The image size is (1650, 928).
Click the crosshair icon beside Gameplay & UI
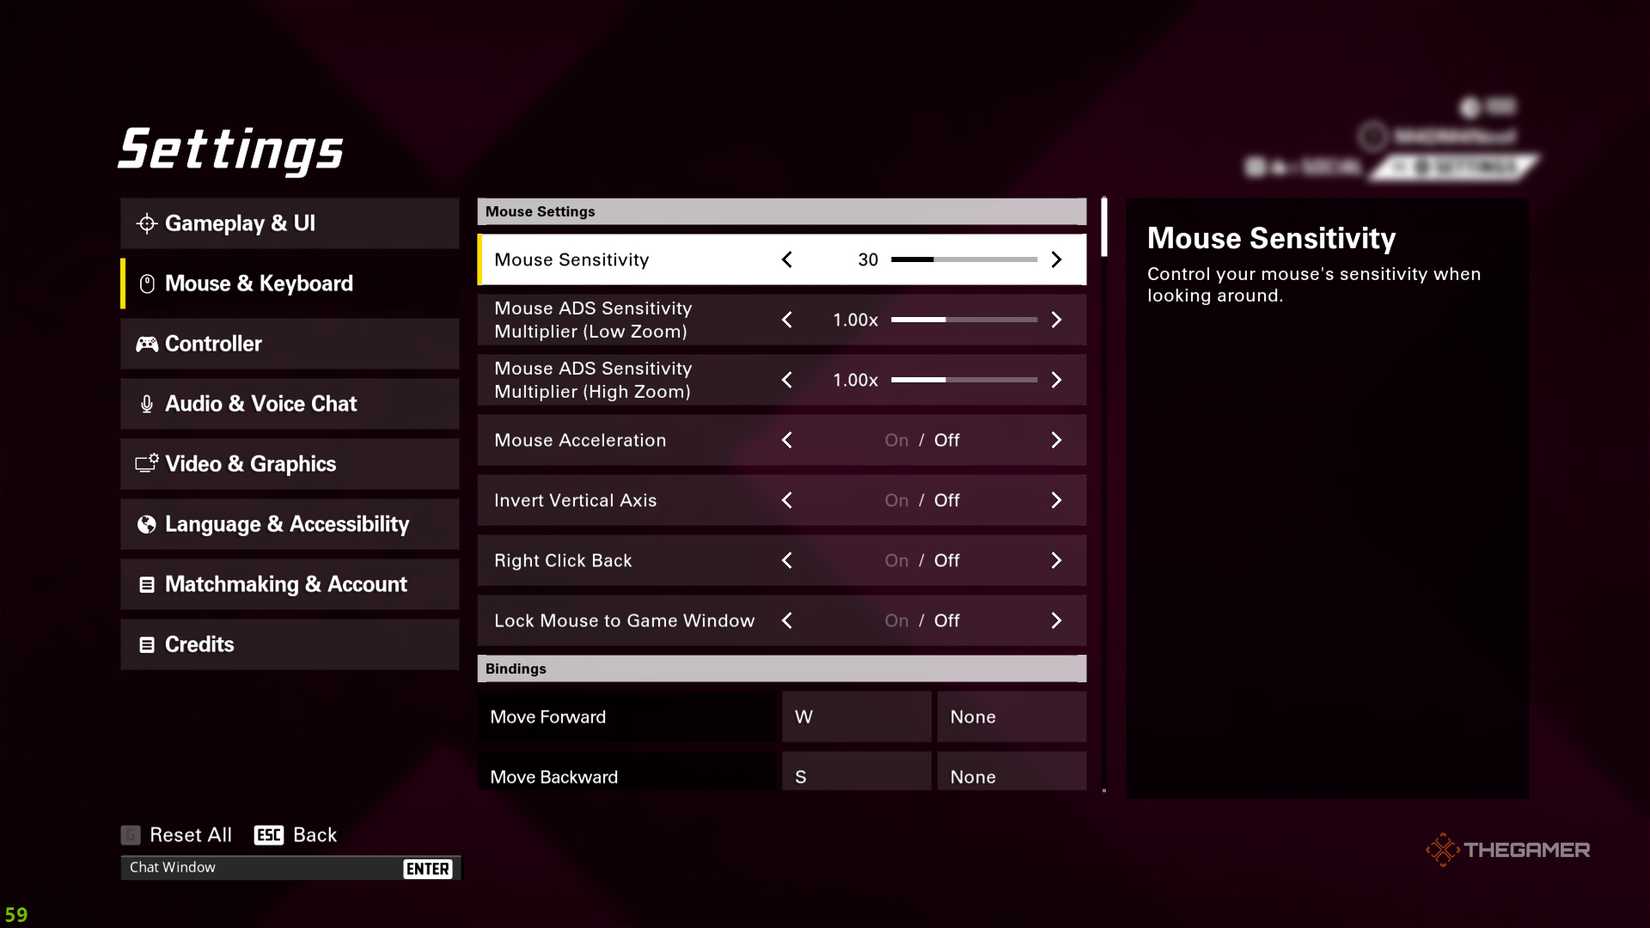(147, 224)
